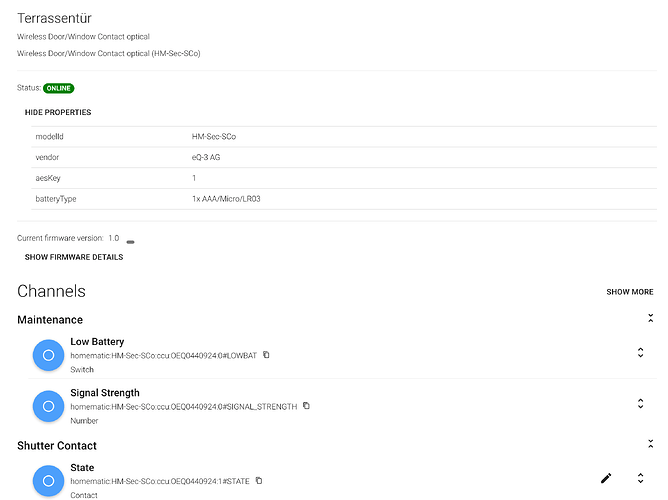Viewport: 668px width, 500px height.
Task: Collapse the Shutter Contact channel group
Action: tap(650, 444)
